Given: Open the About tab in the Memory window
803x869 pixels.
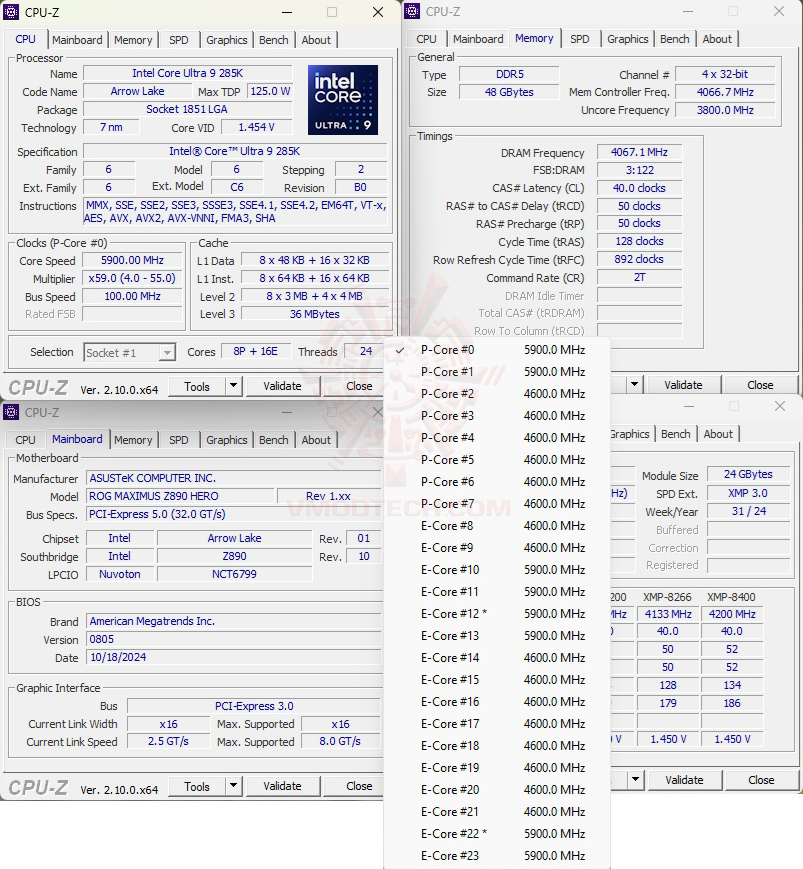Looking at the screenshot, I should pyautogui.click(x=717, y=38).
